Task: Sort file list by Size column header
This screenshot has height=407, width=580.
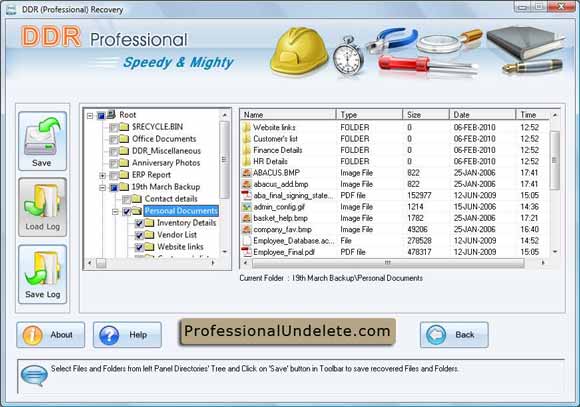Action: (425, 115)
